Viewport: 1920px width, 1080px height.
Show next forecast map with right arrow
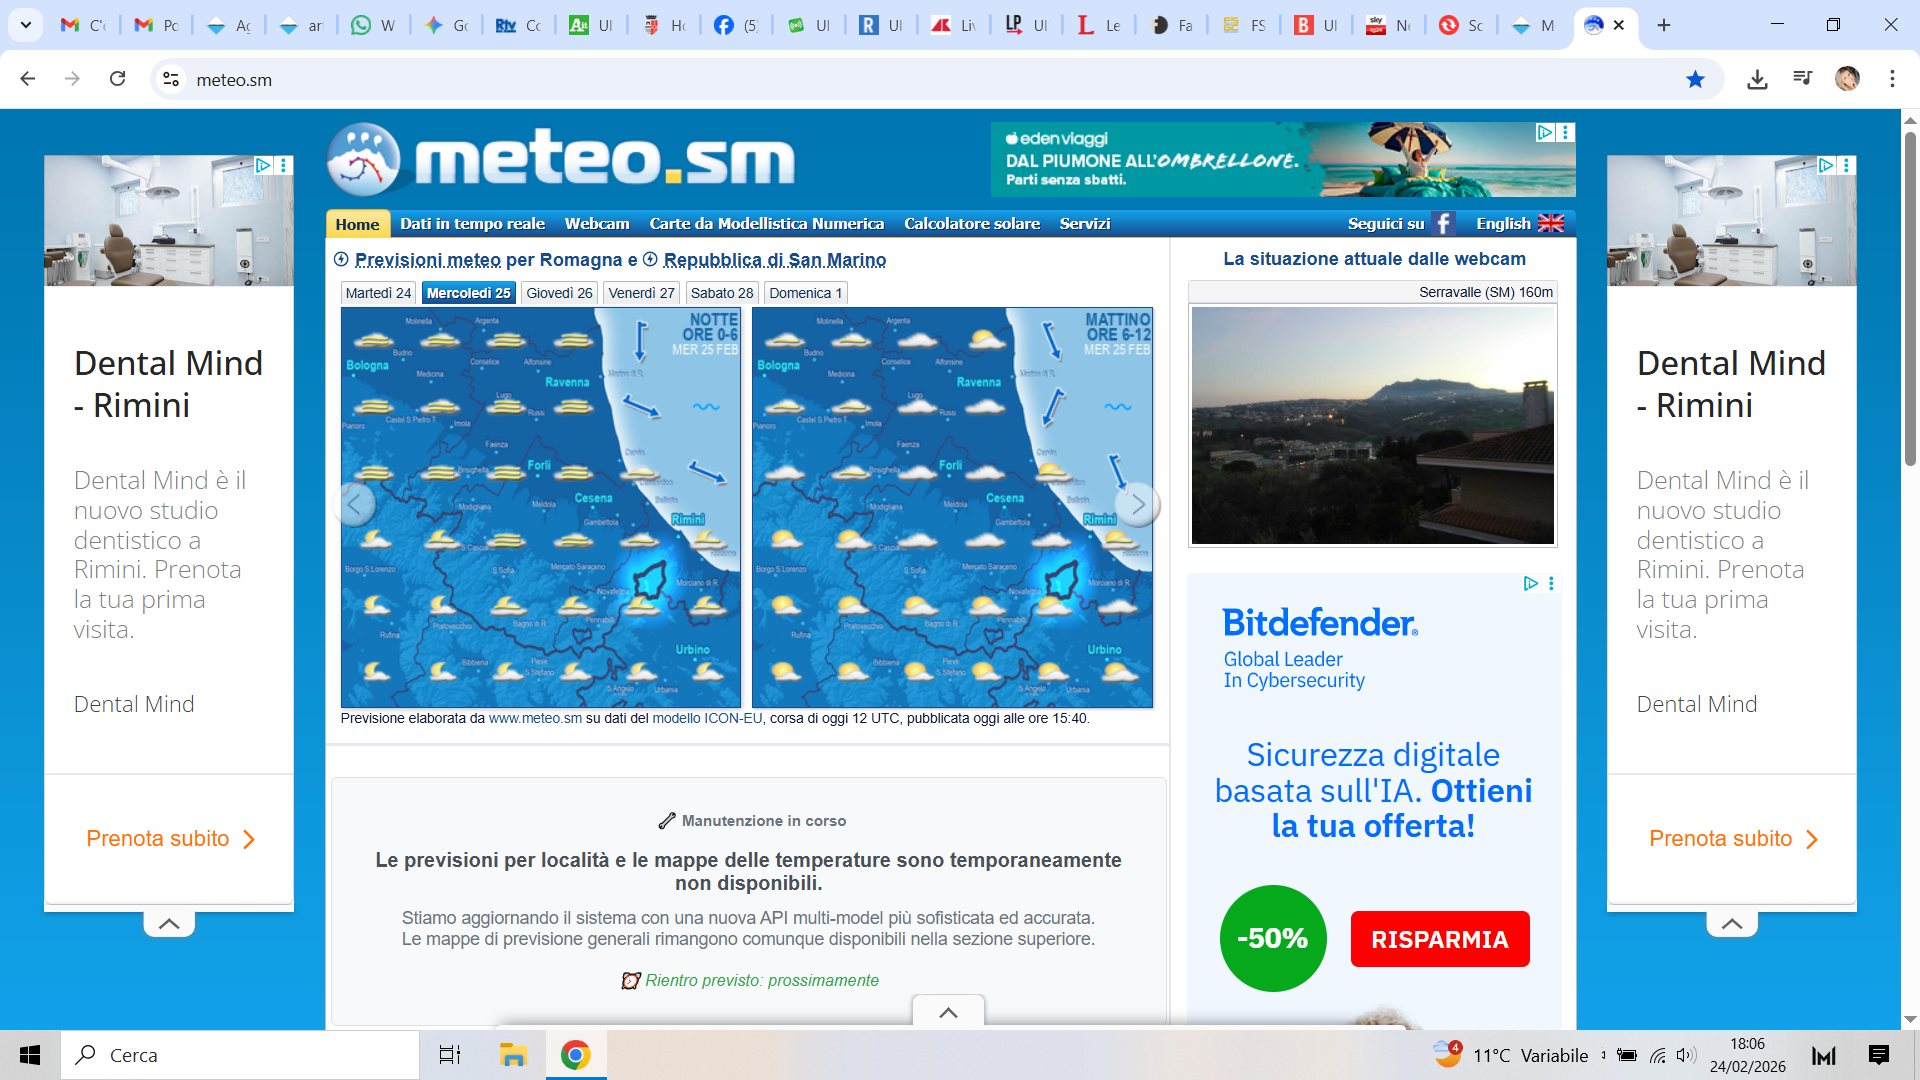[1138, 505]
